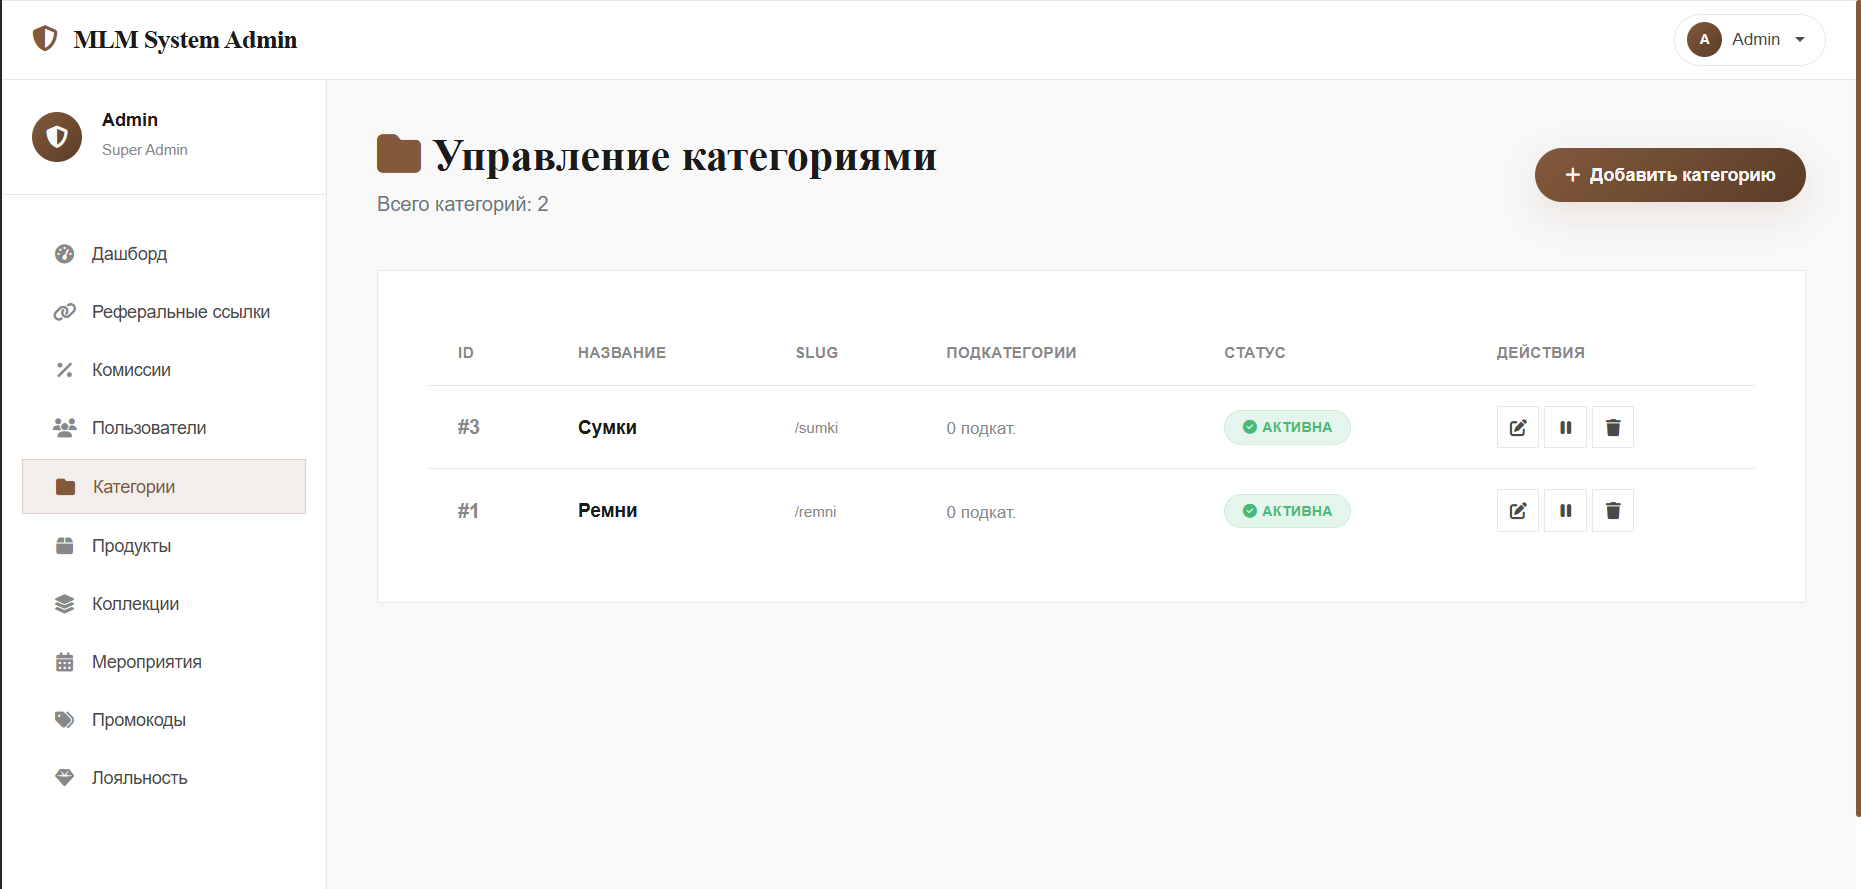Open Дашборд in the sidebar
1861x889 pixels.
point(164,254)
